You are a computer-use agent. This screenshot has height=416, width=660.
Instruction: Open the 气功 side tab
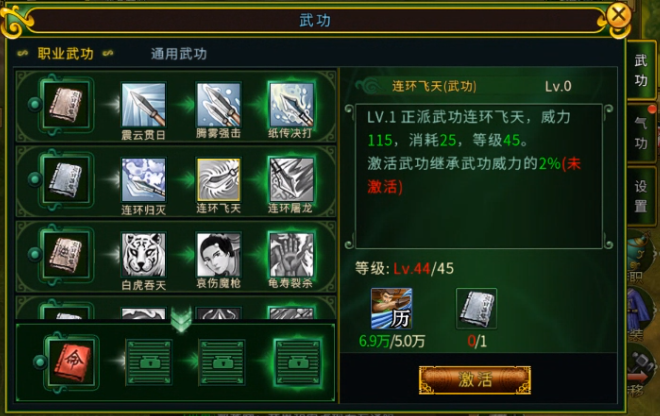tap(641, 133)
